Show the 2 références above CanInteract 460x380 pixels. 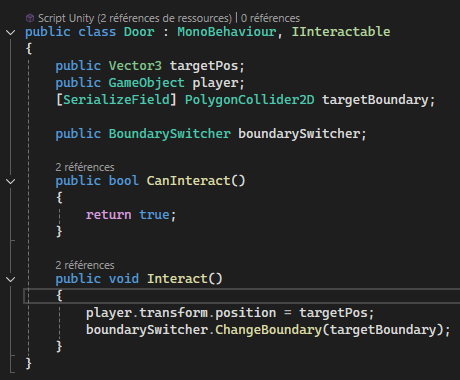85,167
